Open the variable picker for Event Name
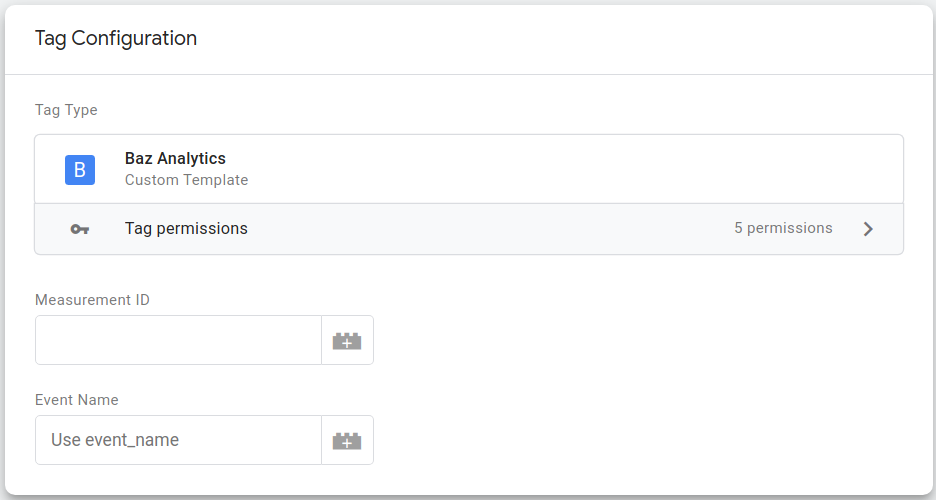This screenshot has width=936, height=500. pyautogui.click(x=347, y=441)
